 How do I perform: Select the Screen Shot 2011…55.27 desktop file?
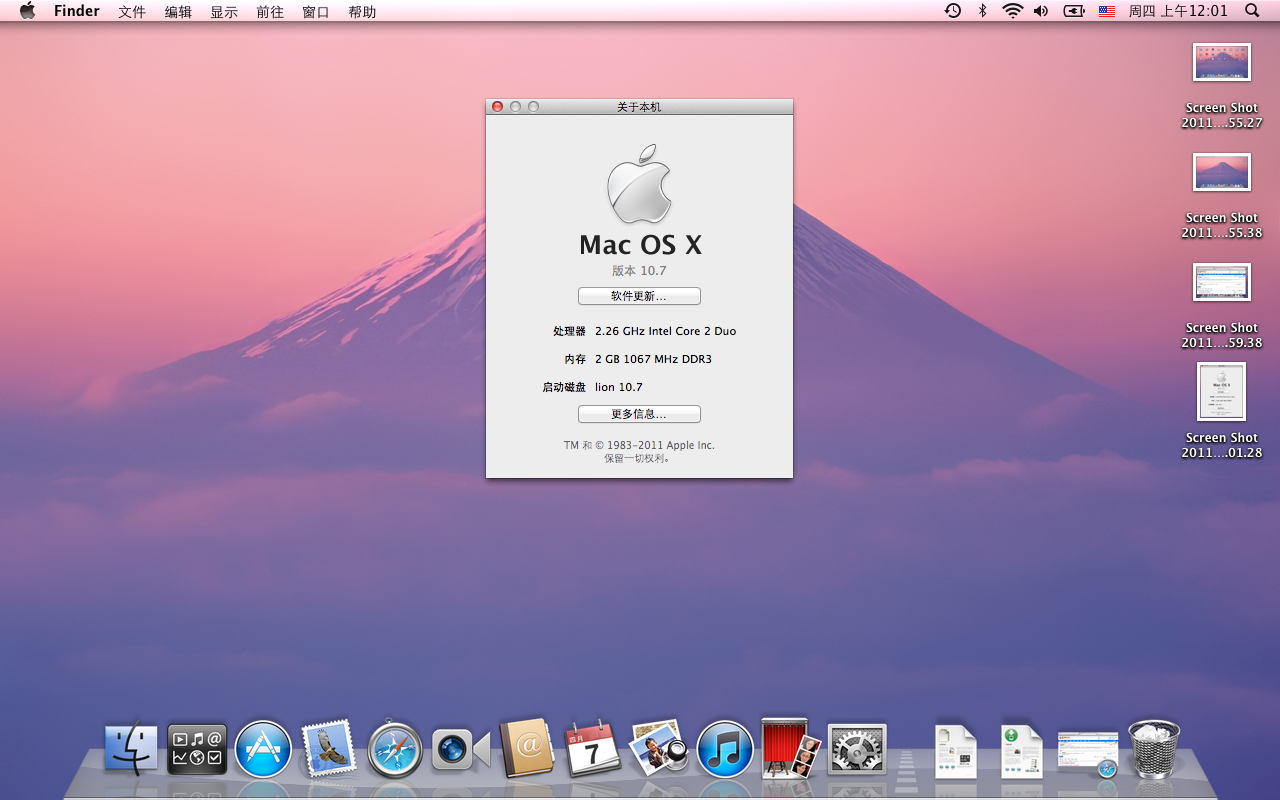point(1221,64)
